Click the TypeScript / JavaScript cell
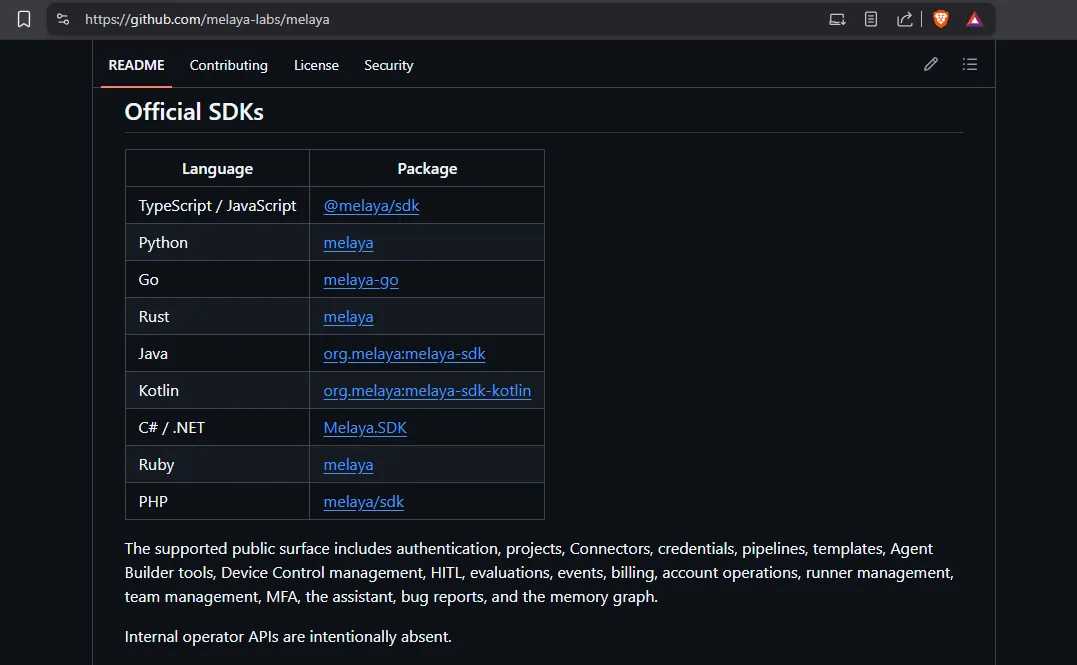 point(217,205)
